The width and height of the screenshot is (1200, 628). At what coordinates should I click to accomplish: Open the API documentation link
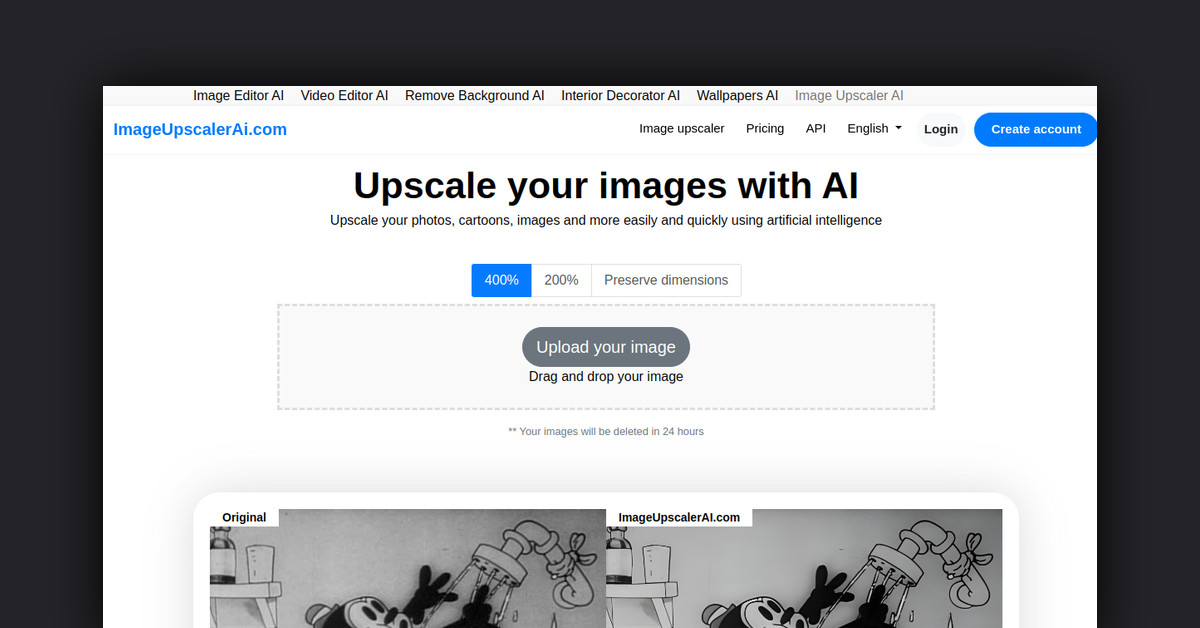click(x=815, y=128)
